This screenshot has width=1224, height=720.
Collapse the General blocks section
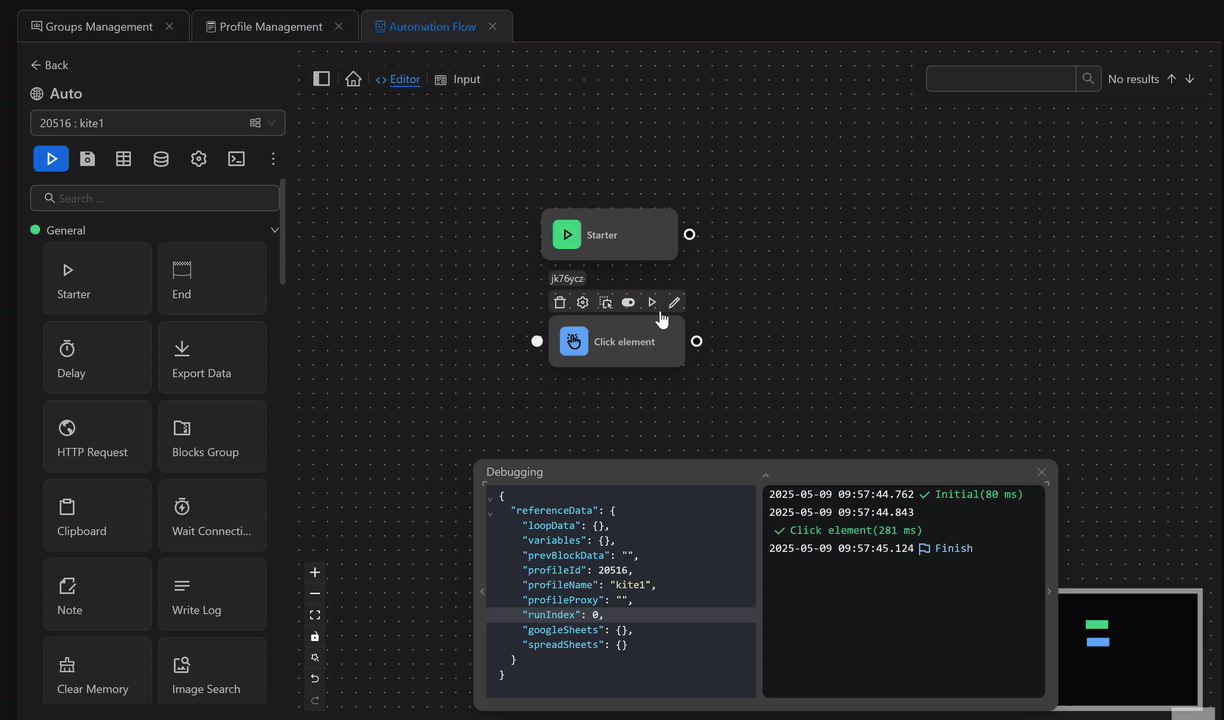click(x=274, y=230)
